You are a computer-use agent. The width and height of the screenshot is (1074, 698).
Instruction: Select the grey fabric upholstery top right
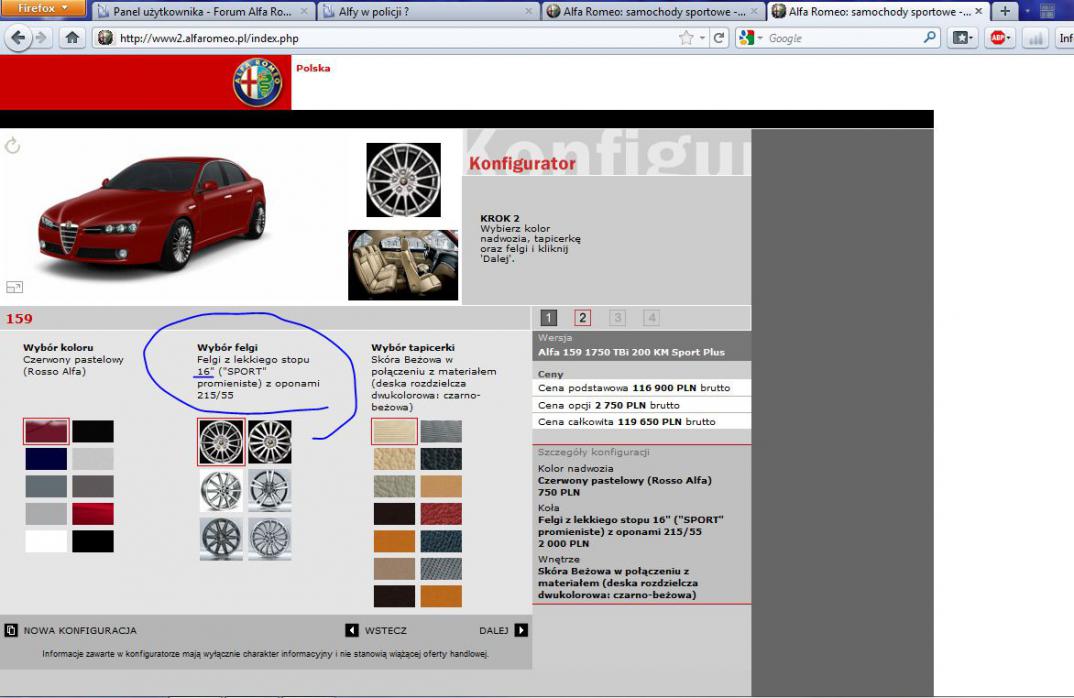pyautogui.click(x=441, y=432)
